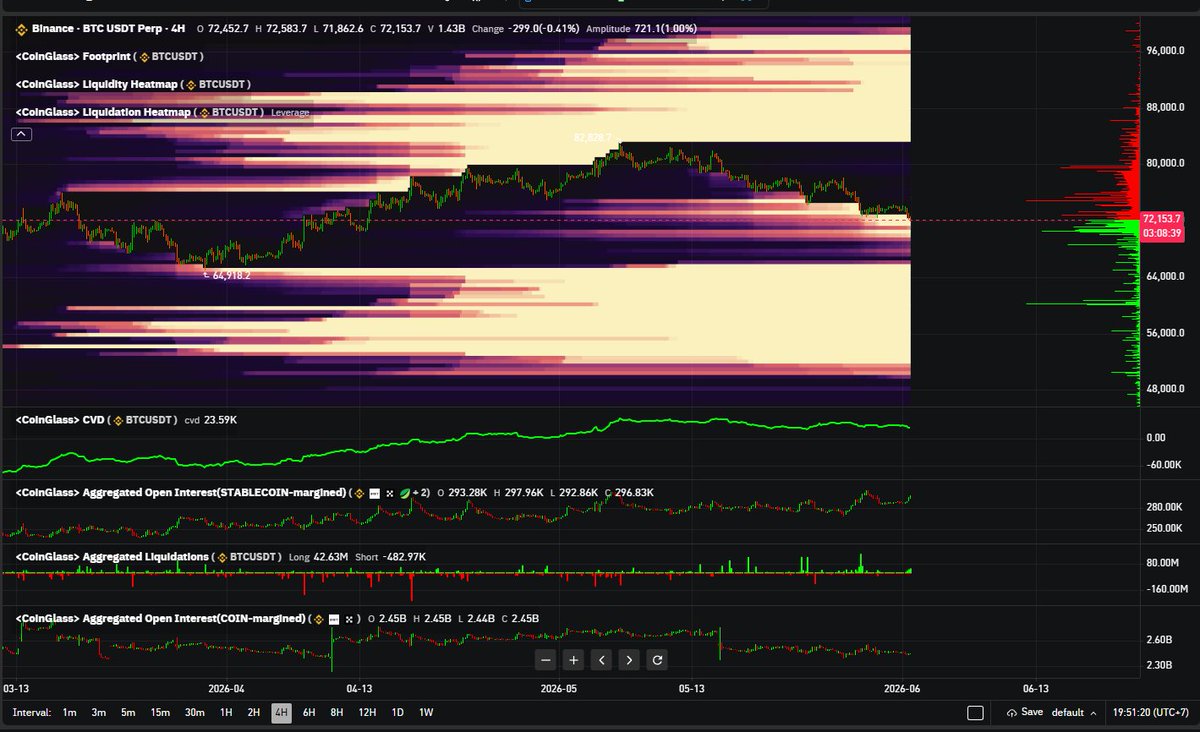The width and height of the screenshot is (1200, 732).
Task: Click Binance icon in COIN-margined Open Interest label
Action: 320,619
